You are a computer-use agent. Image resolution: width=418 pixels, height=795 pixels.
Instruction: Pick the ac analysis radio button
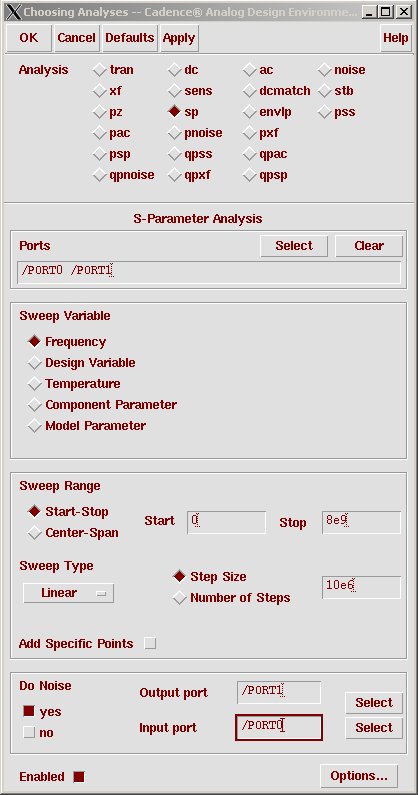[249, 70]
